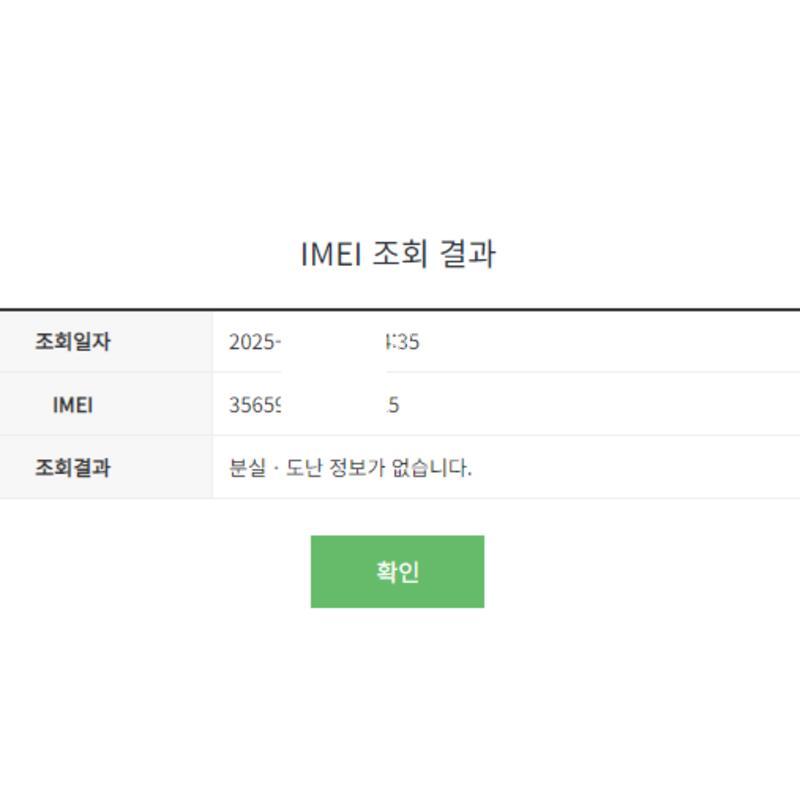Click the masked part of the date value
This screenshot has height=800, width=800.
click(x=333, y=342)
